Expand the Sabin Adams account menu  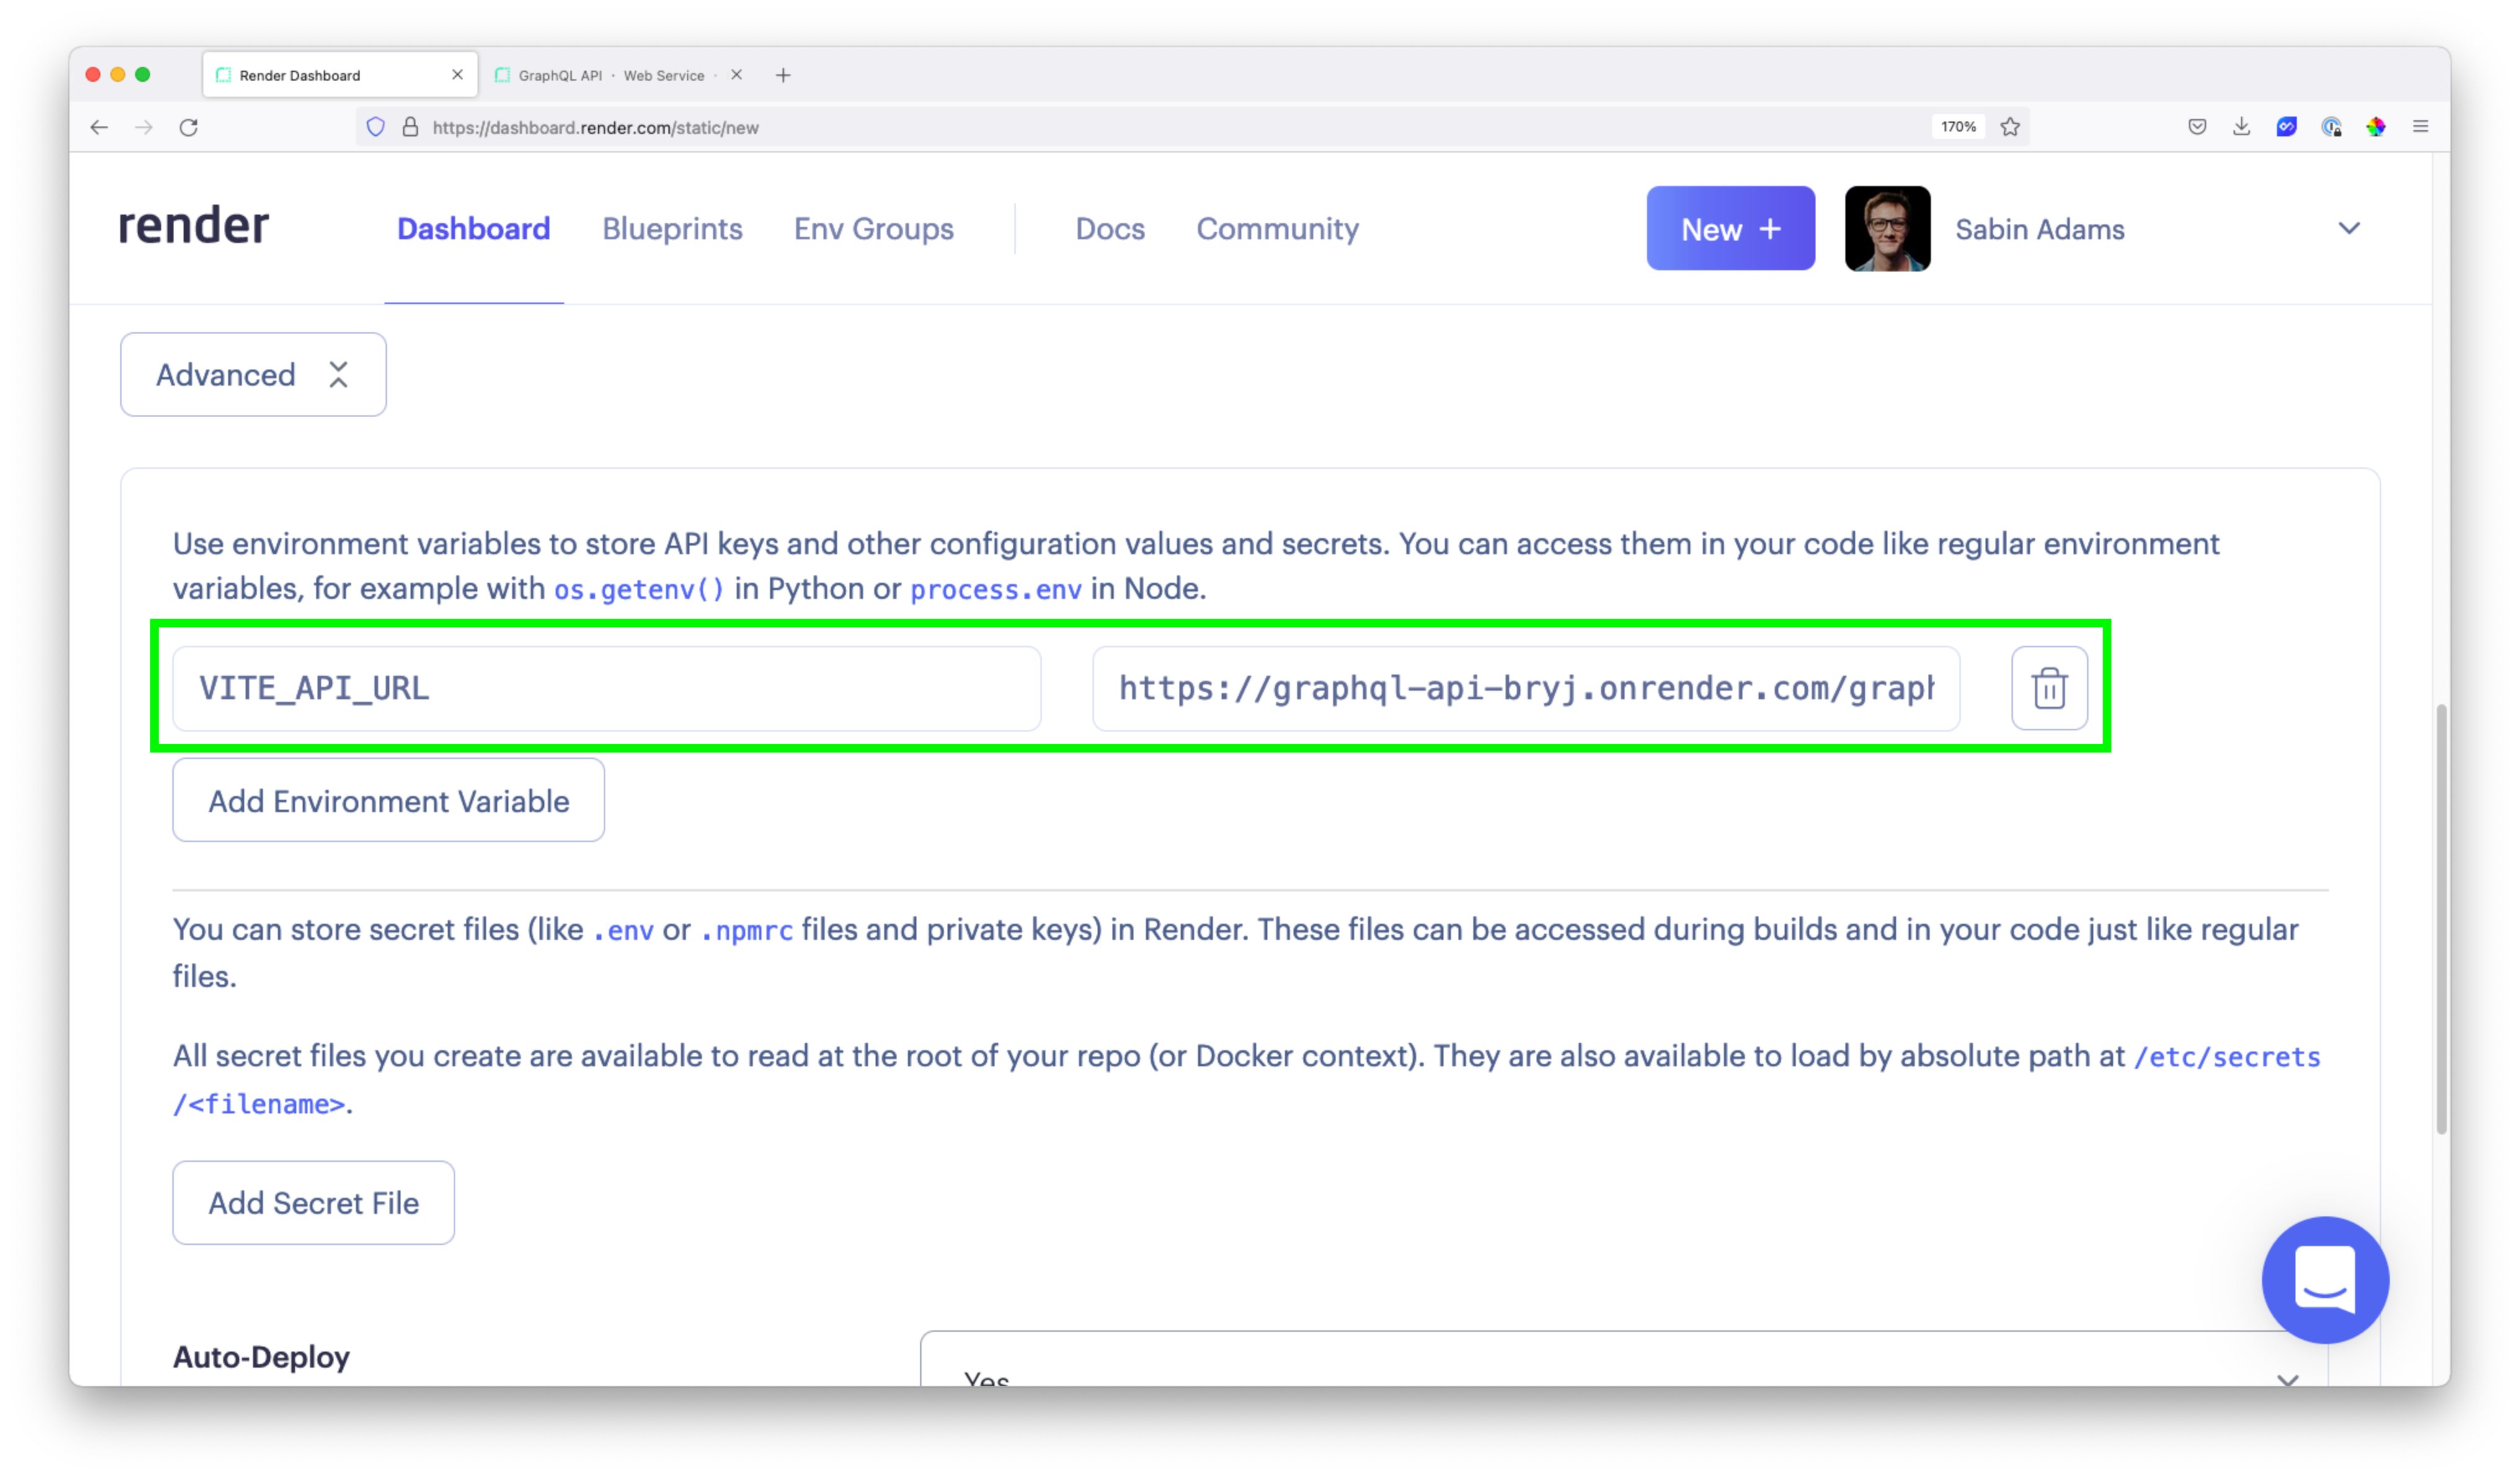pyautogui.click(x=2348, y=228)
